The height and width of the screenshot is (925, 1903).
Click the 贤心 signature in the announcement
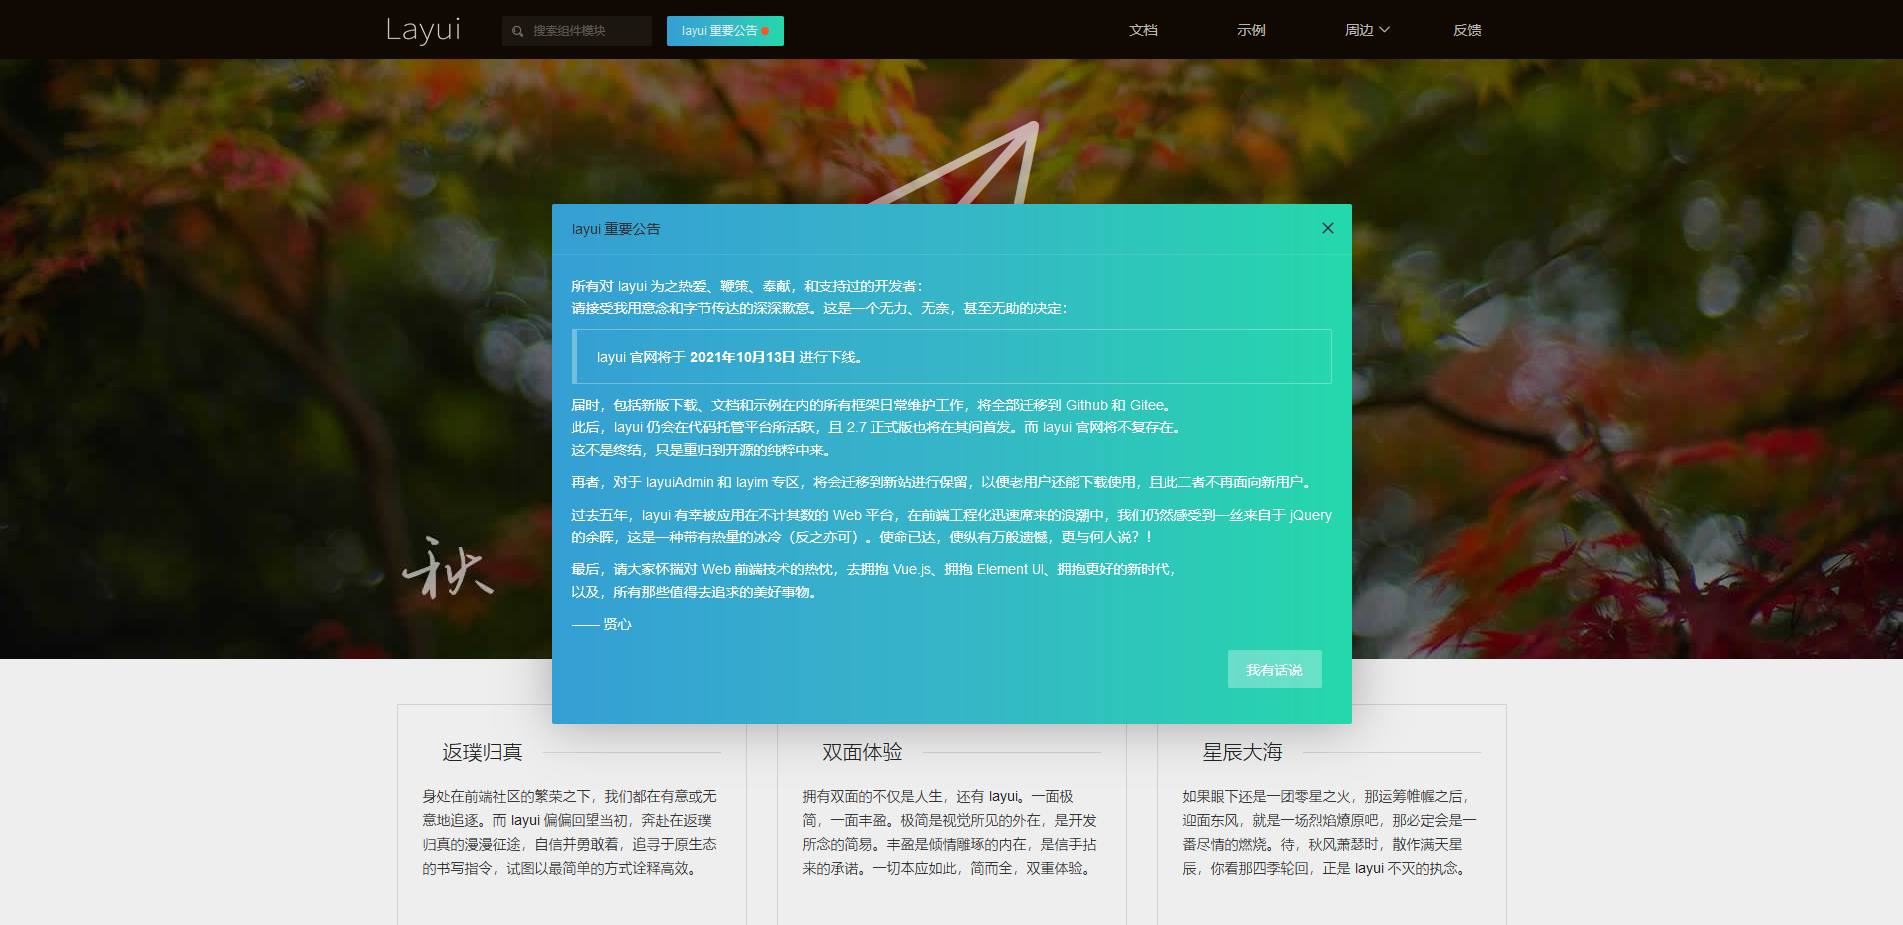coord(616,624)
